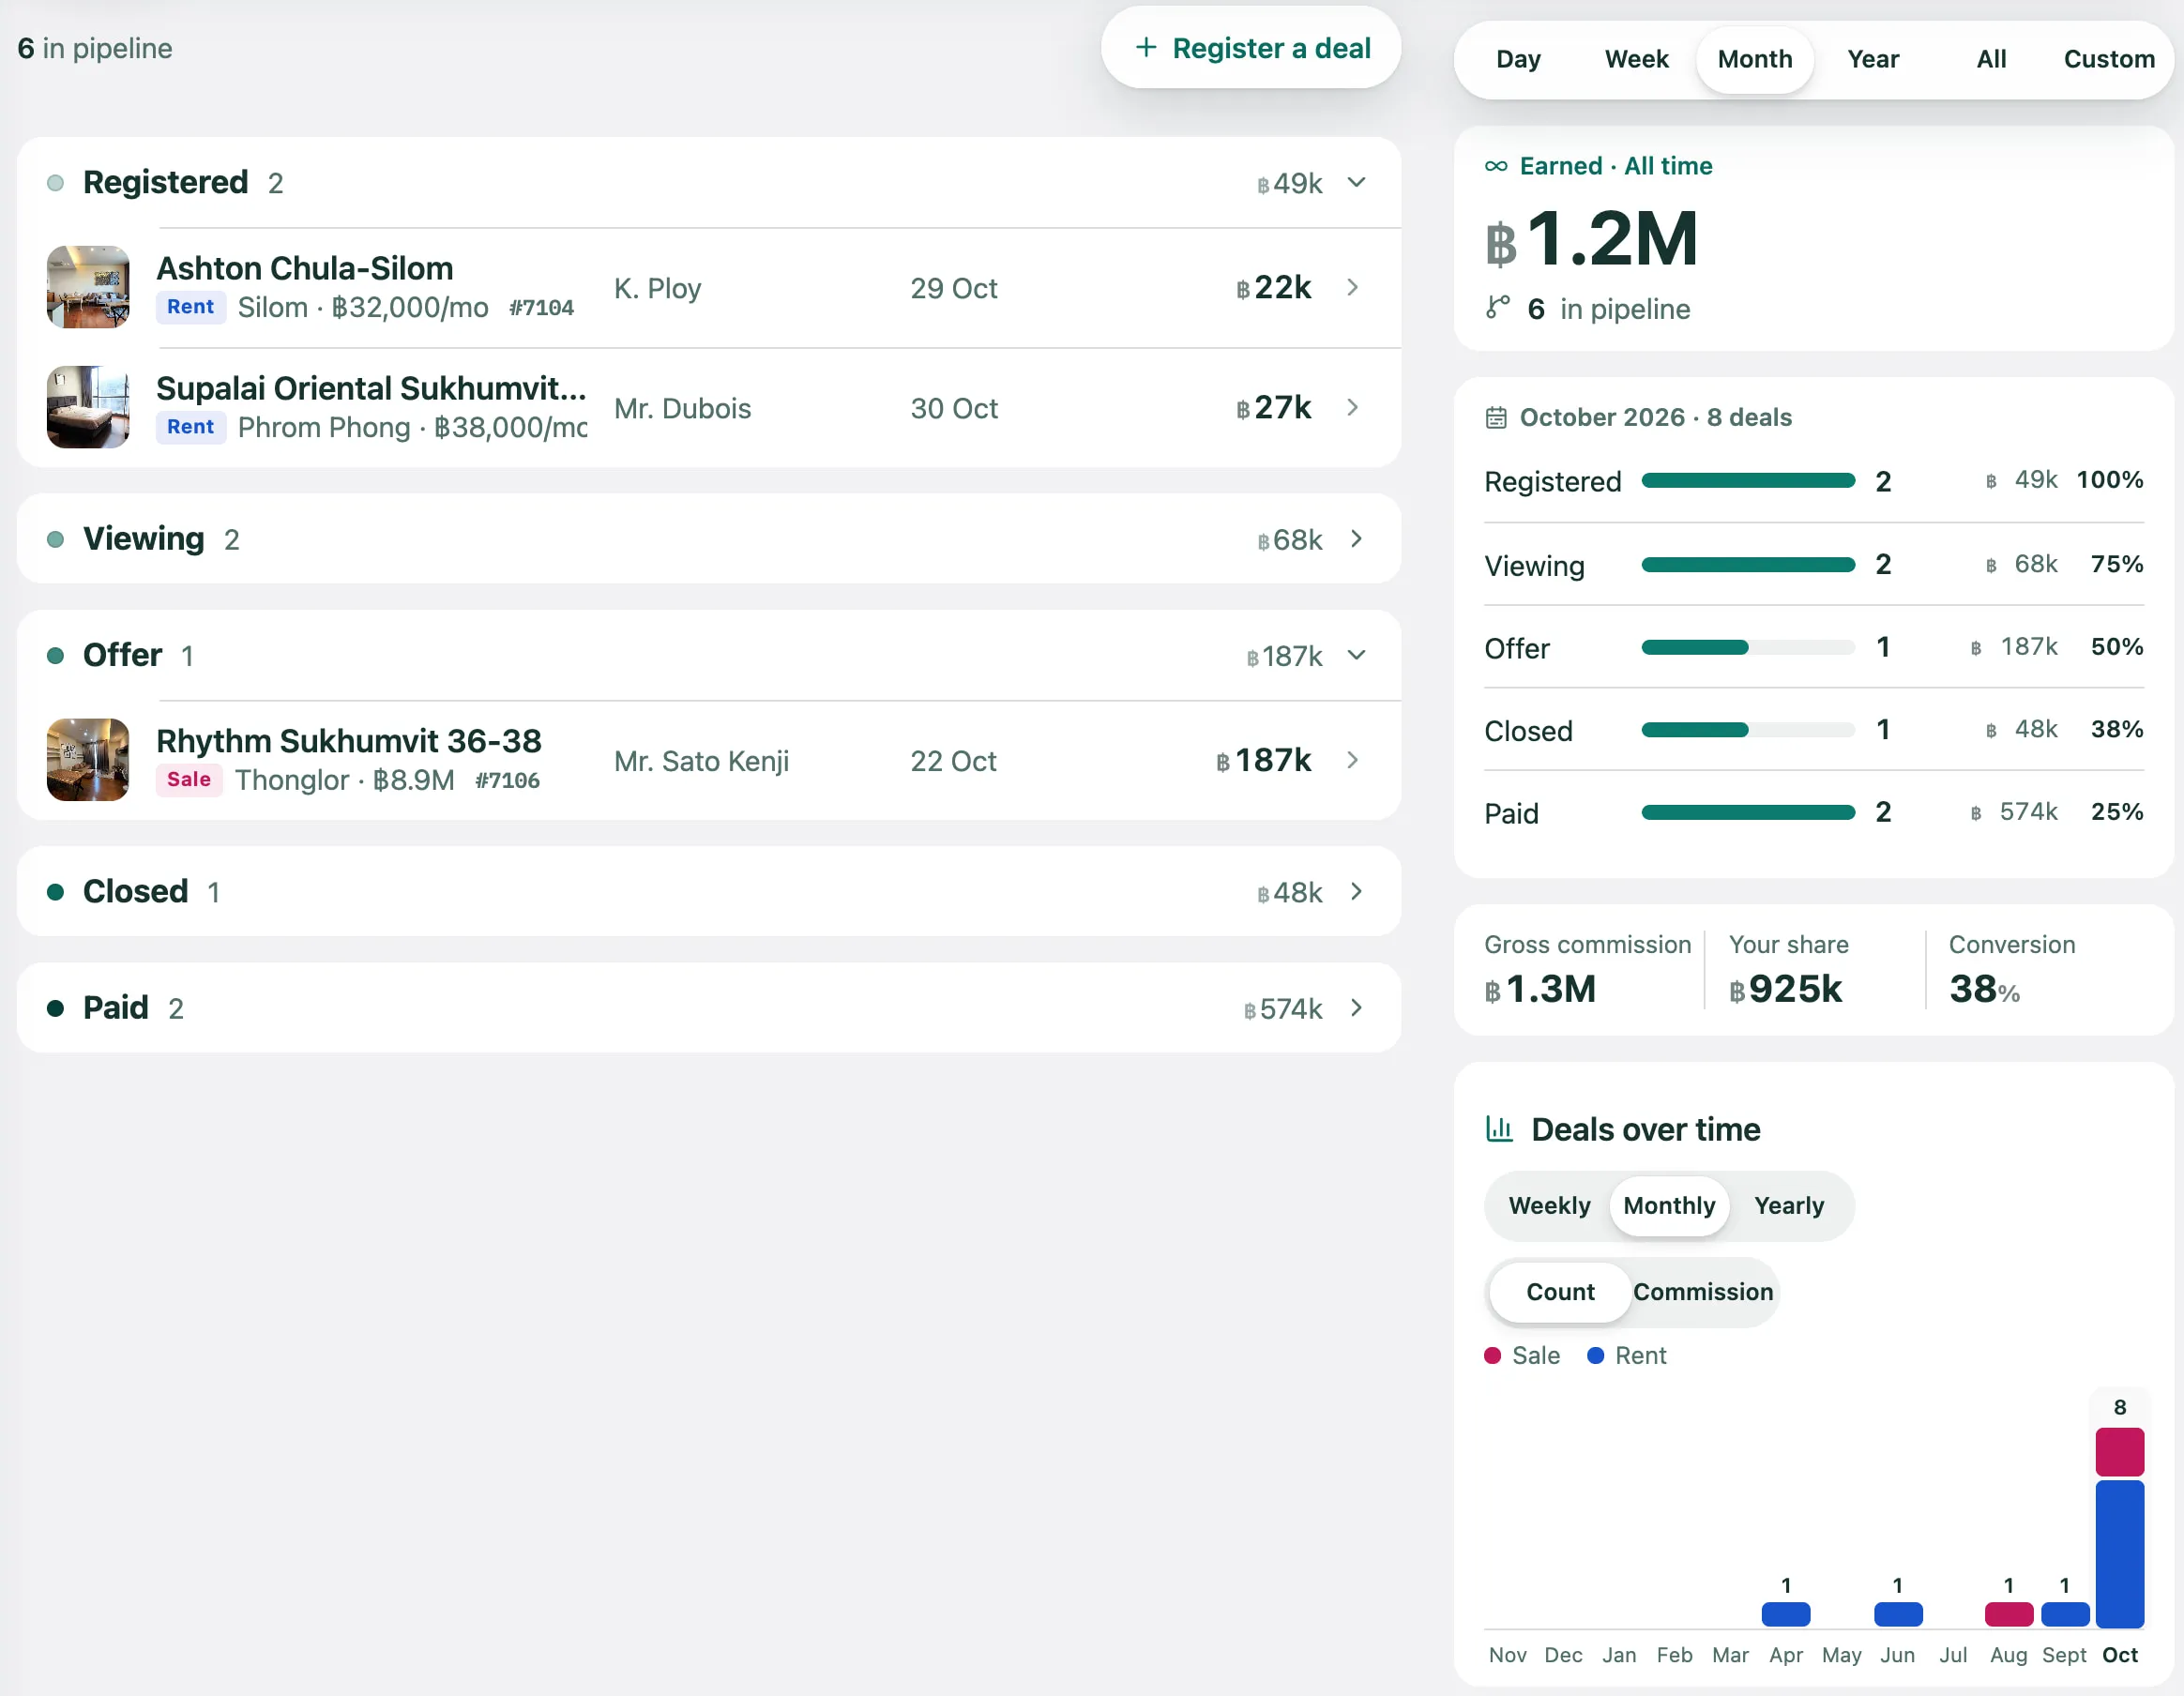Click client name Mr. Sato Kenji
Screen dimensions: 2184x1696
701,761
